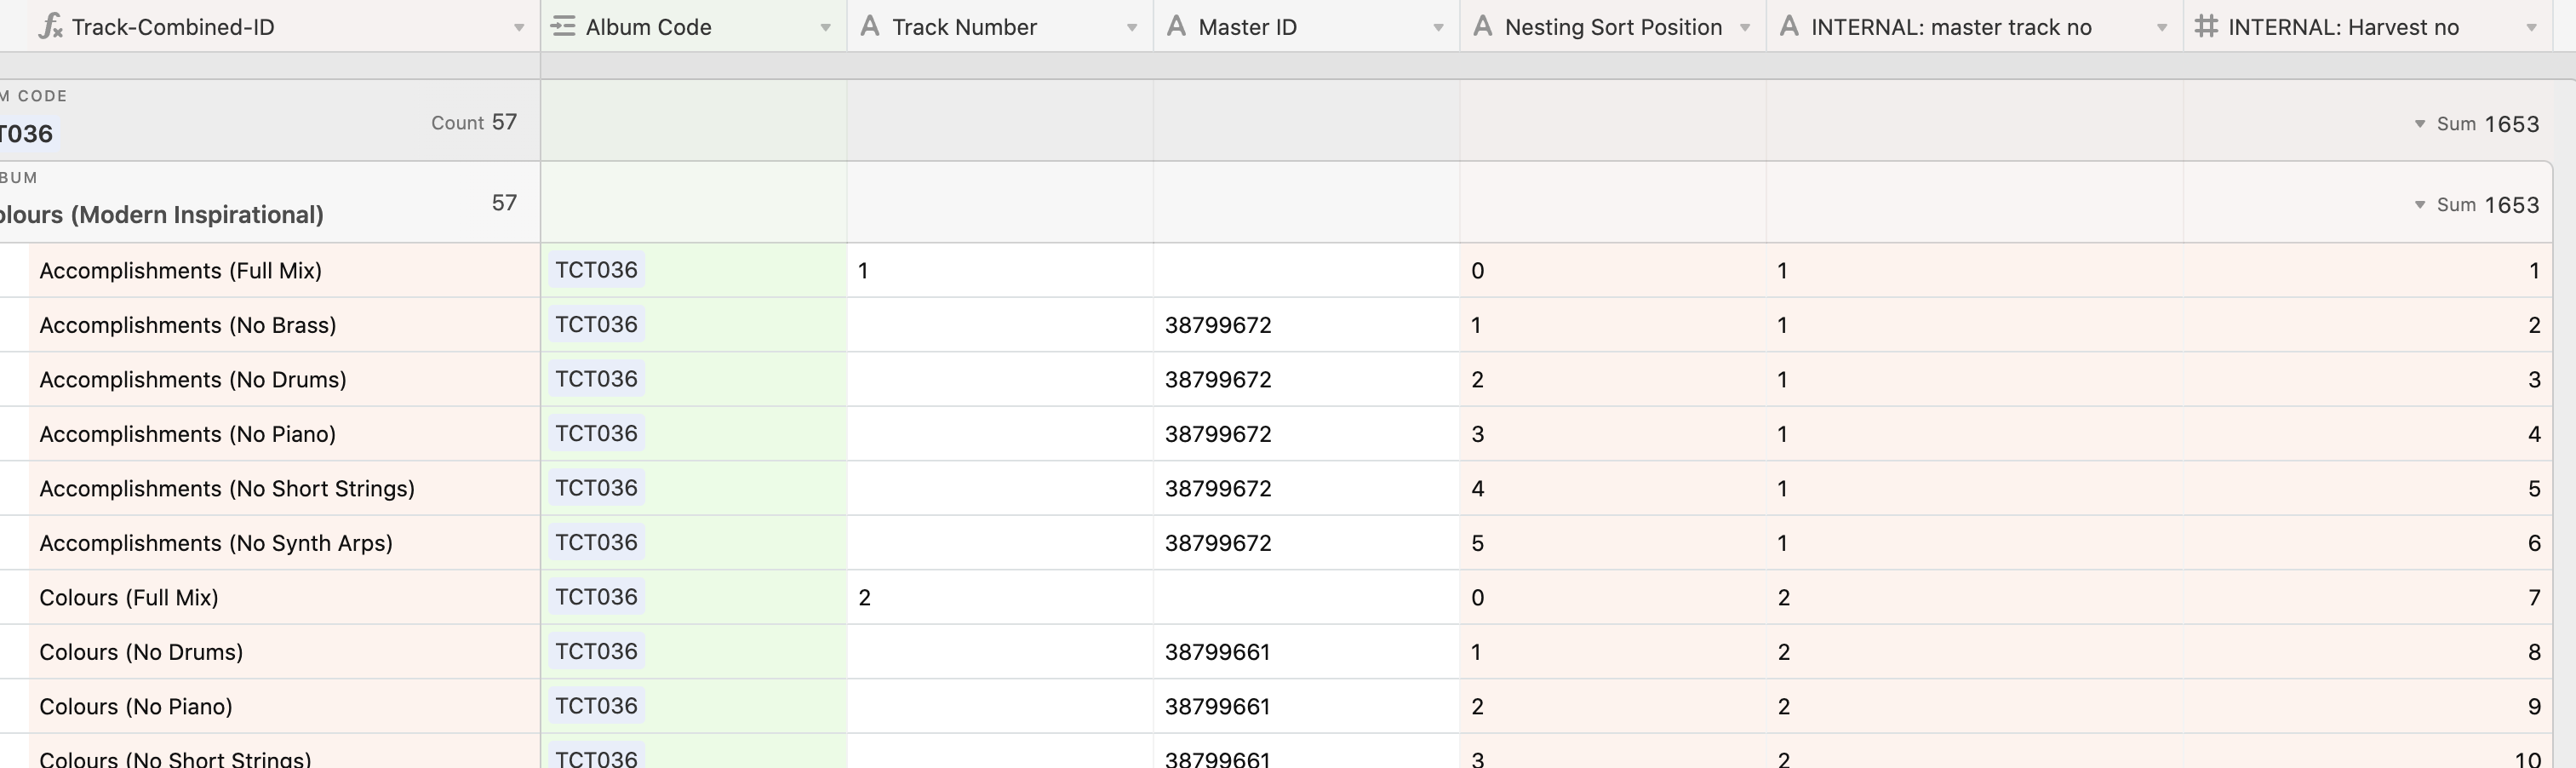Select the Accomplishments (No Drums) cell
Screen dimensions: 2576x768
point(284,379)
